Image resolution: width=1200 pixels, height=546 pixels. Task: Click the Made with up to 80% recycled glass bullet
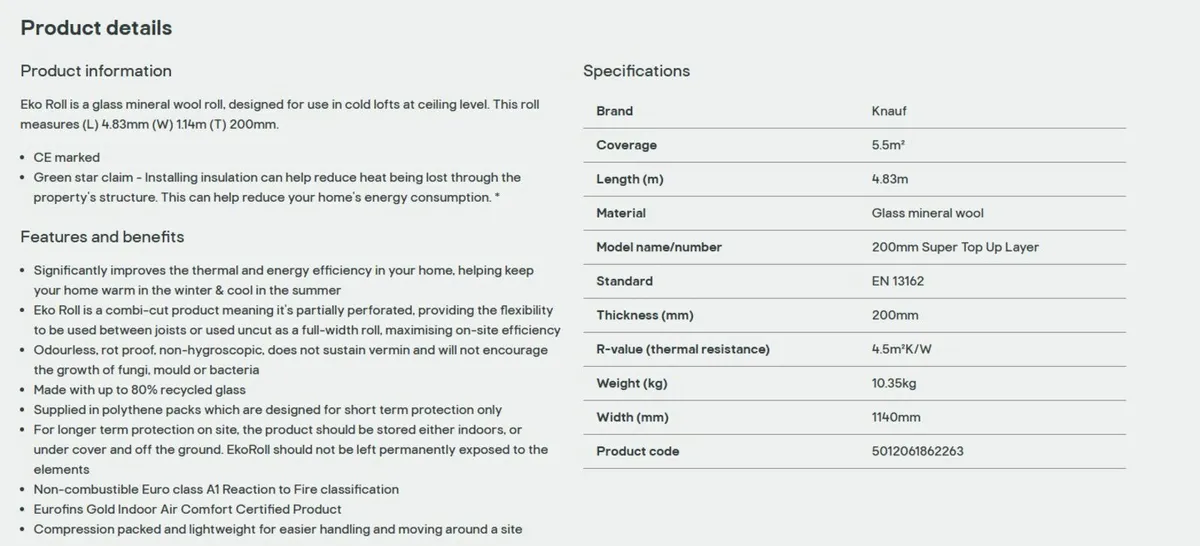(139, 389)
